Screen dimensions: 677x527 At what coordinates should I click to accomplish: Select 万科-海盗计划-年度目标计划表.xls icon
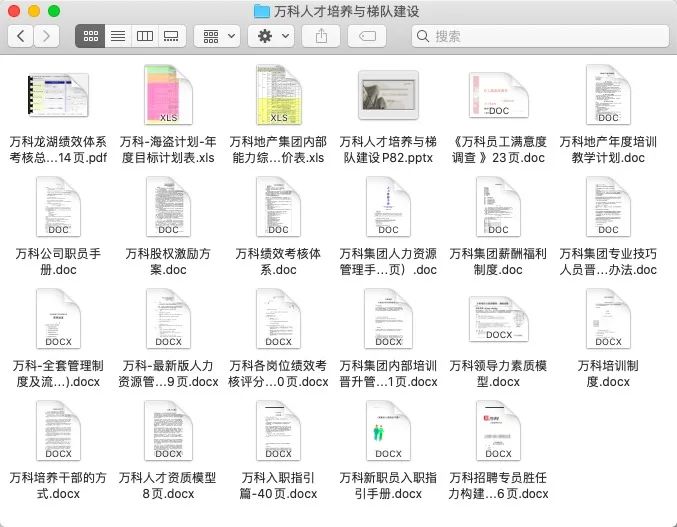click(168, 95)
